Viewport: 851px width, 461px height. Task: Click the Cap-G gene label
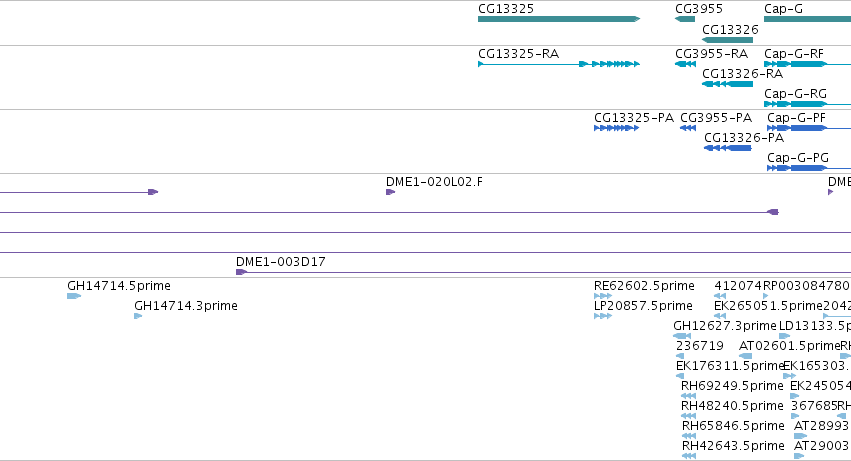coord(783,9)
